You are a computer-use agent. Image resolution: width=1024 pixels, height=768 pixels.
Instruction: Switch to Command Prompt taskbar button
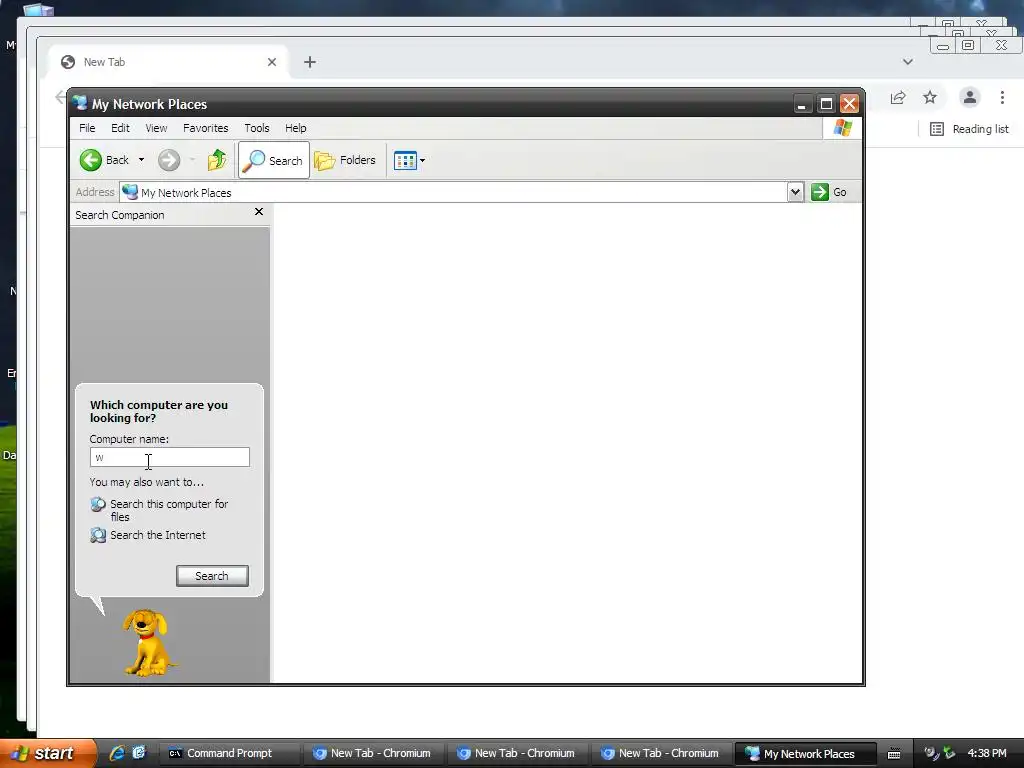(x=229, y=754)
